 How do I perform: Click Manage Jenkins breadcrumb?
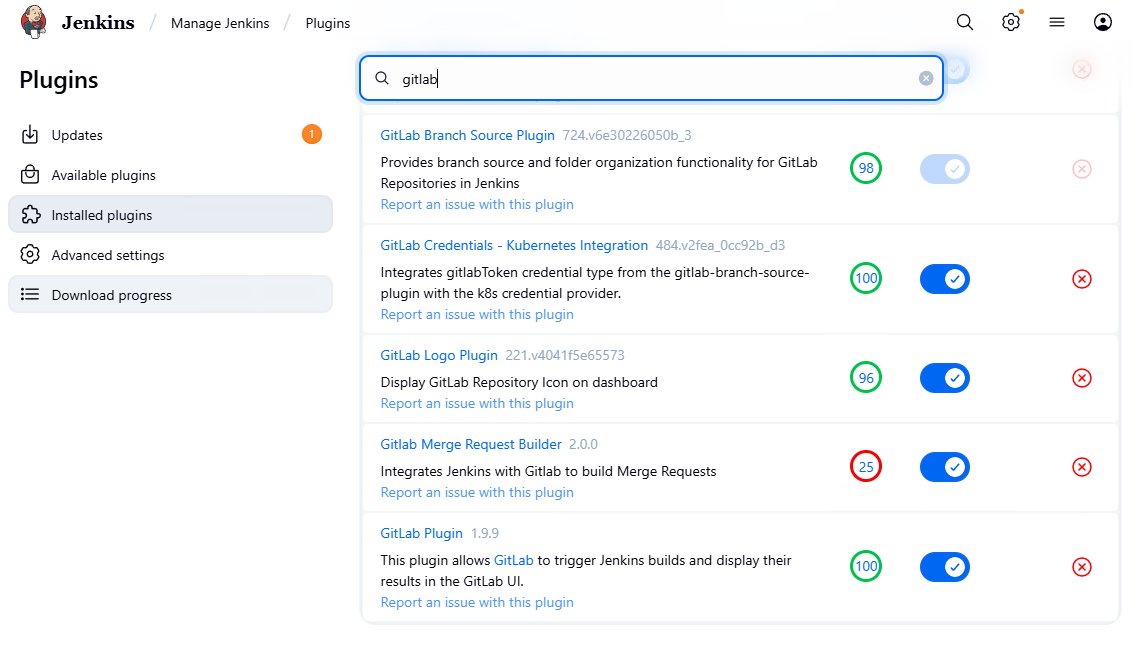(x=220, y=23)
